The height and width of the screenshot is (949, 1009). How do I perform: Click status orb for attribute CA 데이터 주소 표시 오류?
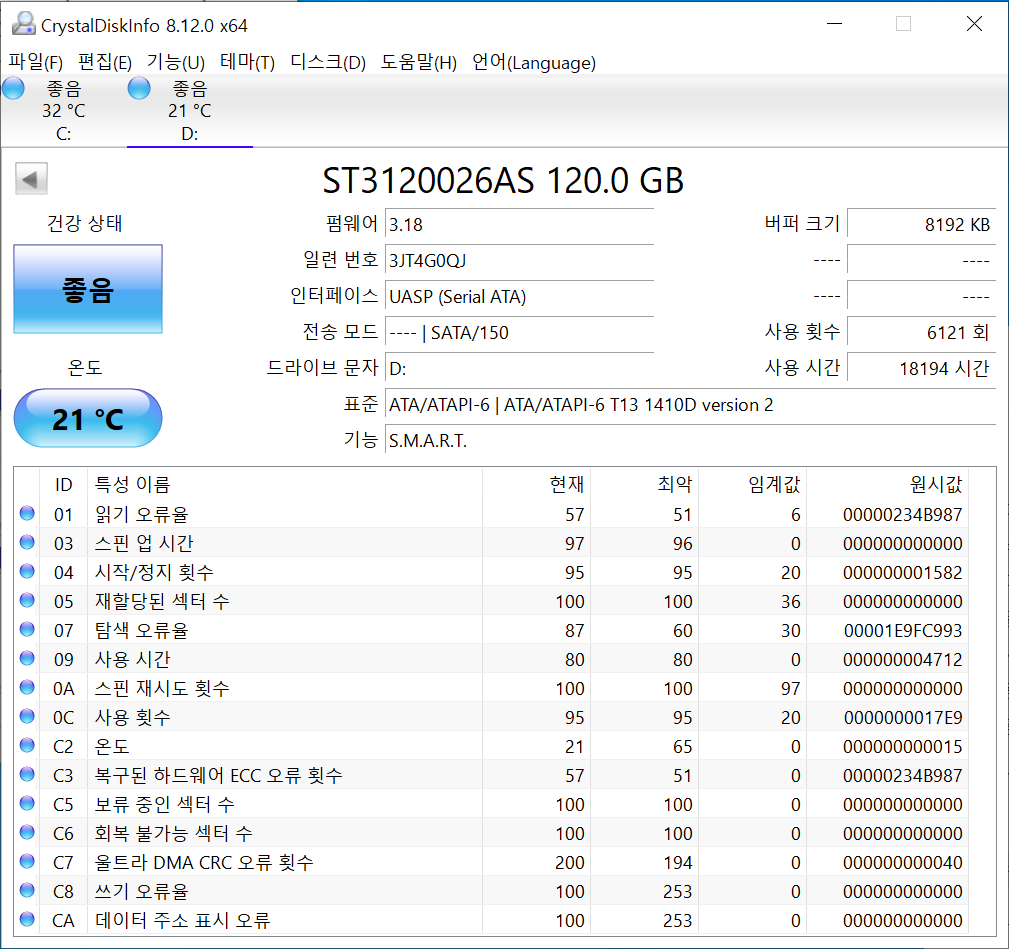pyautogui.click(x=27, y=919)
